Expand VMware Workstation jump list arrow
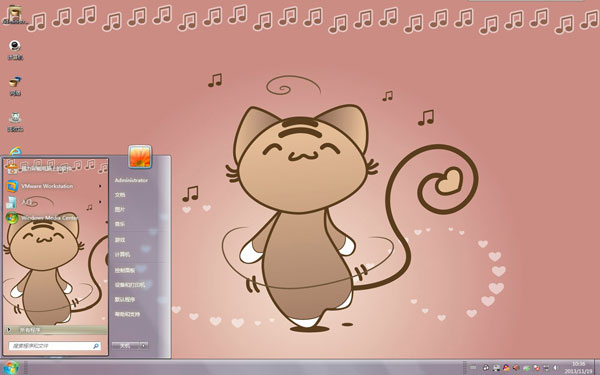 point(100,186)
